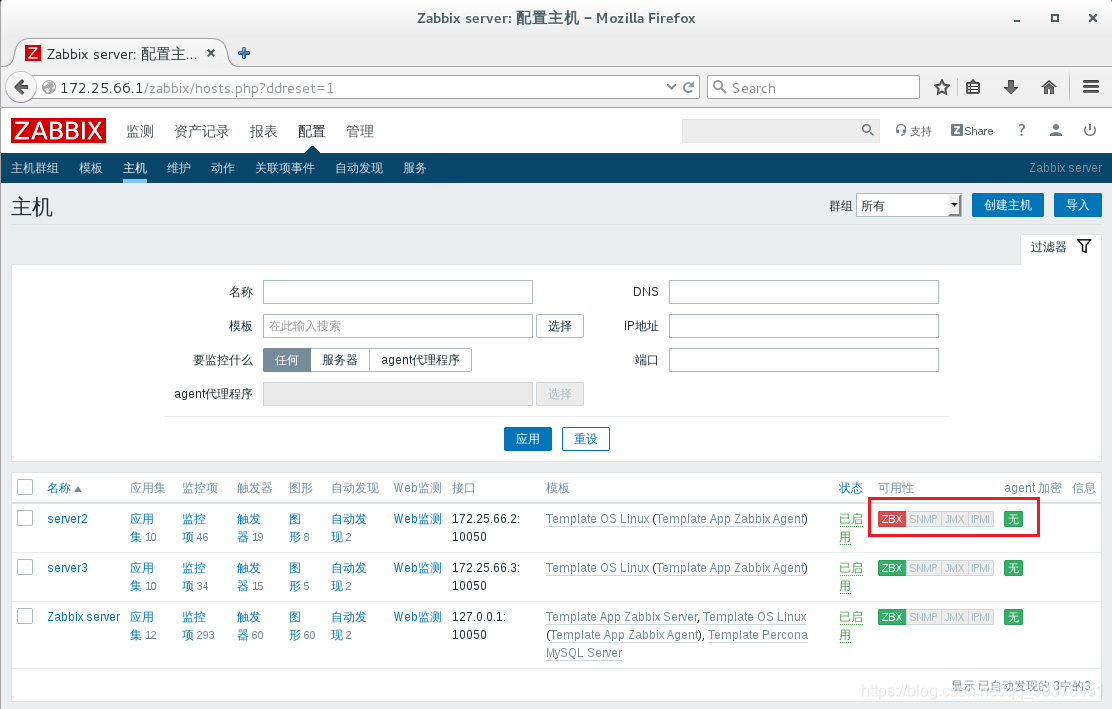Toggle the filter (过滤器) funnel icon
Viewport: 1112px width, 709px height.
click(1084, 246)
